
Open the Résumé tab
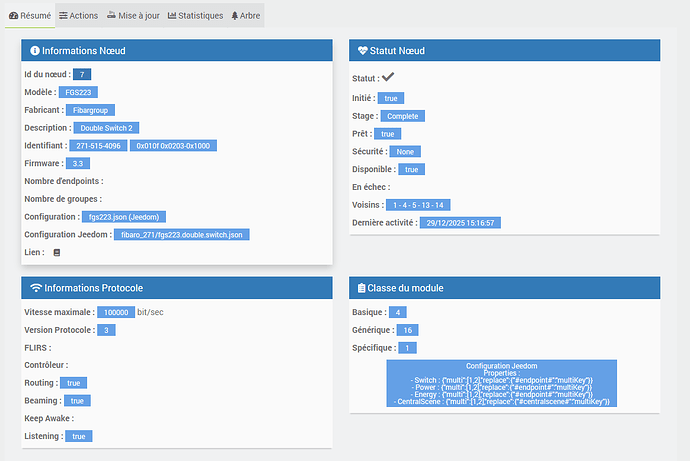[30, 15]
